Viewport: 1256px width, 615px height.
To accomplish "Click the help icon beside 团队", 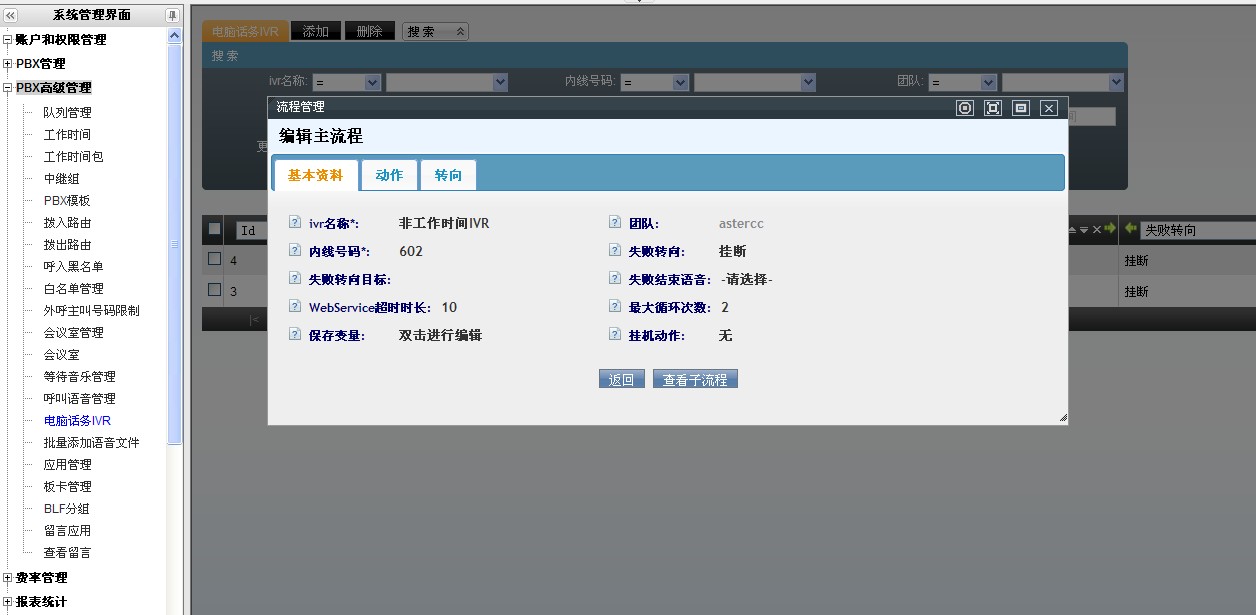I will (x=615, y=223).
